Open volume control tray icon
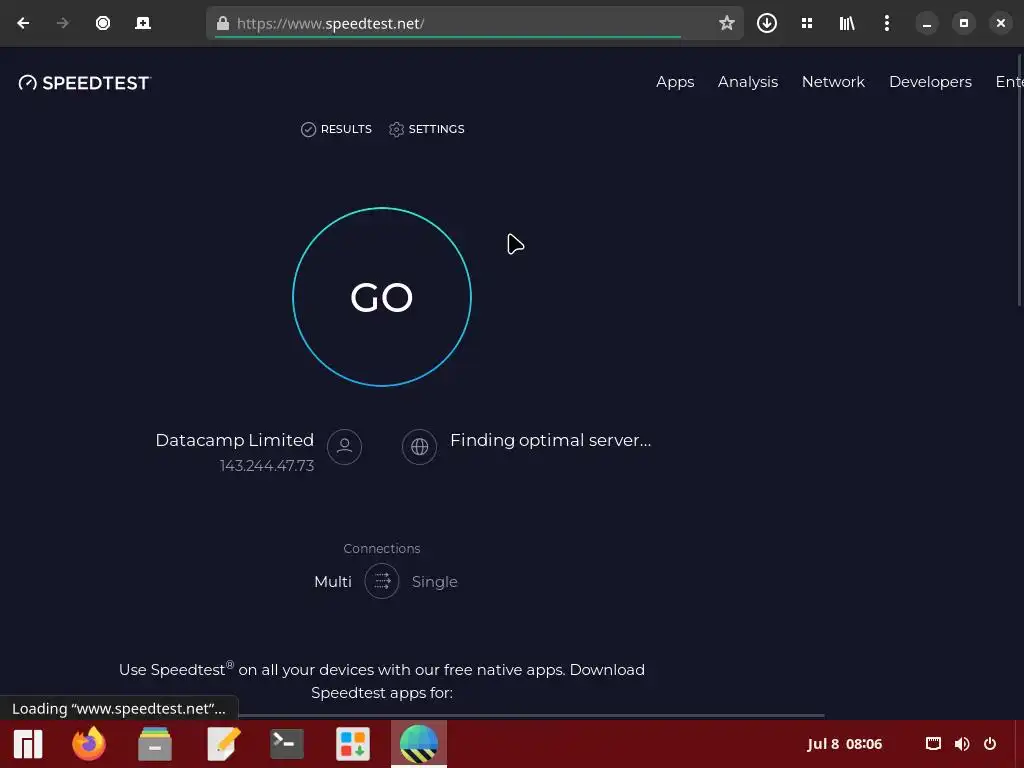 [x=961, y=744]
